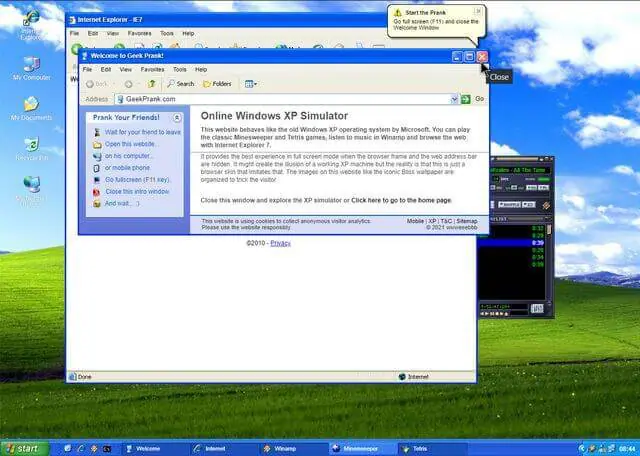Viewport: 640px width, 456px height.
Task: Launch Internet Explorer from quick launch
Action: pyautogui.click(x=80, y=449)
